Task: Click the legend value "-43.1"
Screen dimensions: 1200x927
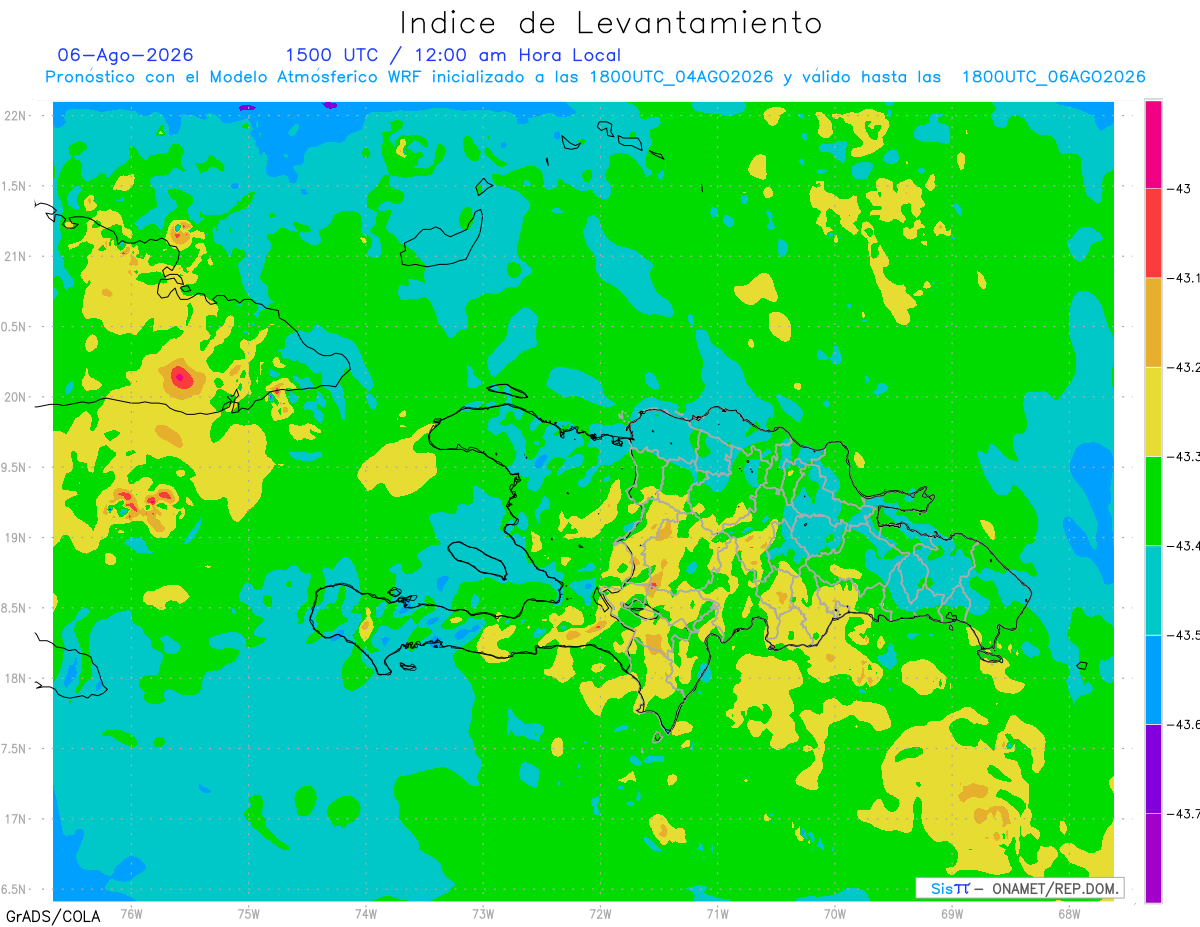Action: pyautogui.click(x=1184, y=278)
